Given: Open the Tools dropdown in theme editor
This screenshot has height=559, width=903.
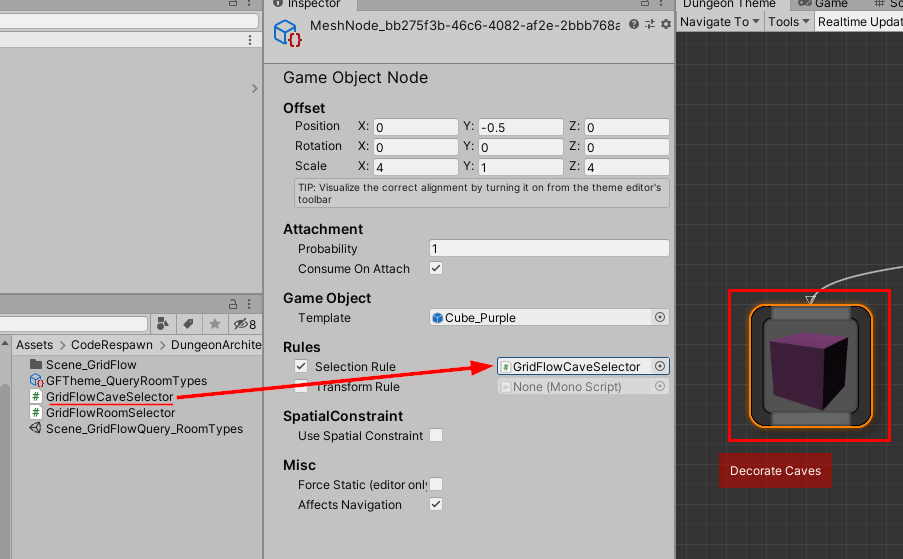Looking at the screenshot, I should (788, 22).
